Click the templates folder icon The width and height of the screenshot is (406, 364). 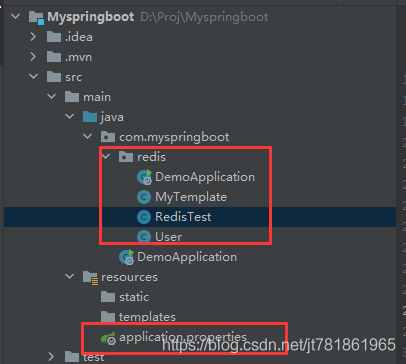(108, 317)
